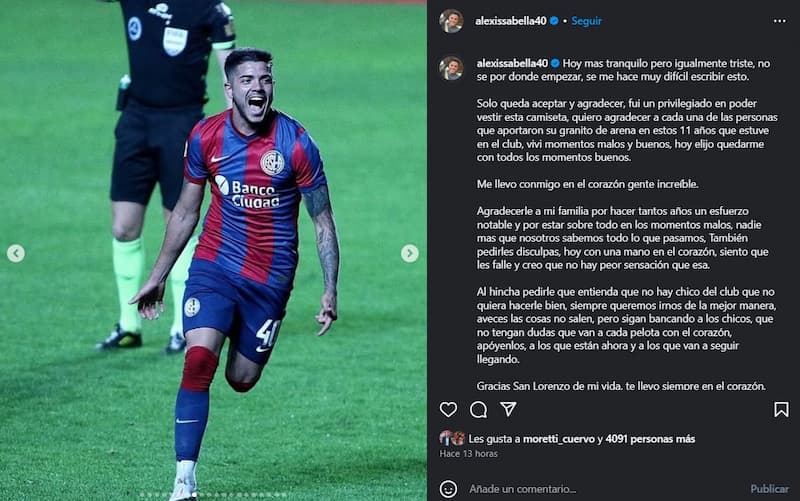Screen dimensions: 800x501
Task: Share post with paper plane icon
Action: coord(508,409)
